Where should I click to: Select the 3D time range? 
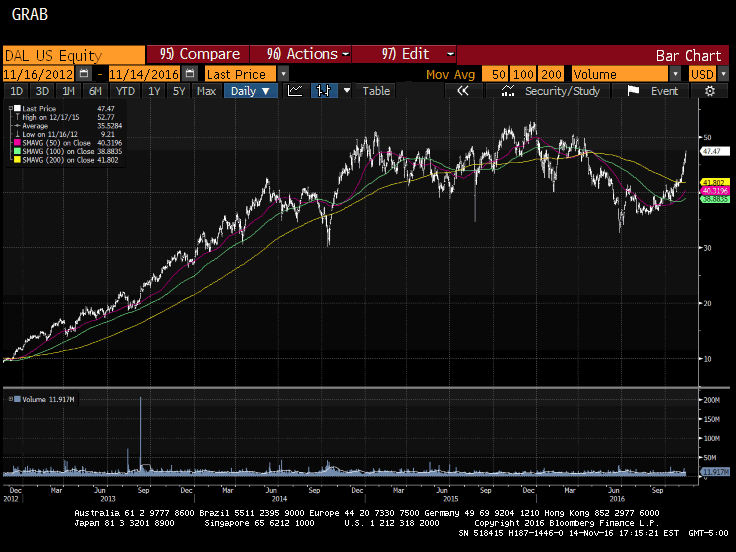click(42, 91)
